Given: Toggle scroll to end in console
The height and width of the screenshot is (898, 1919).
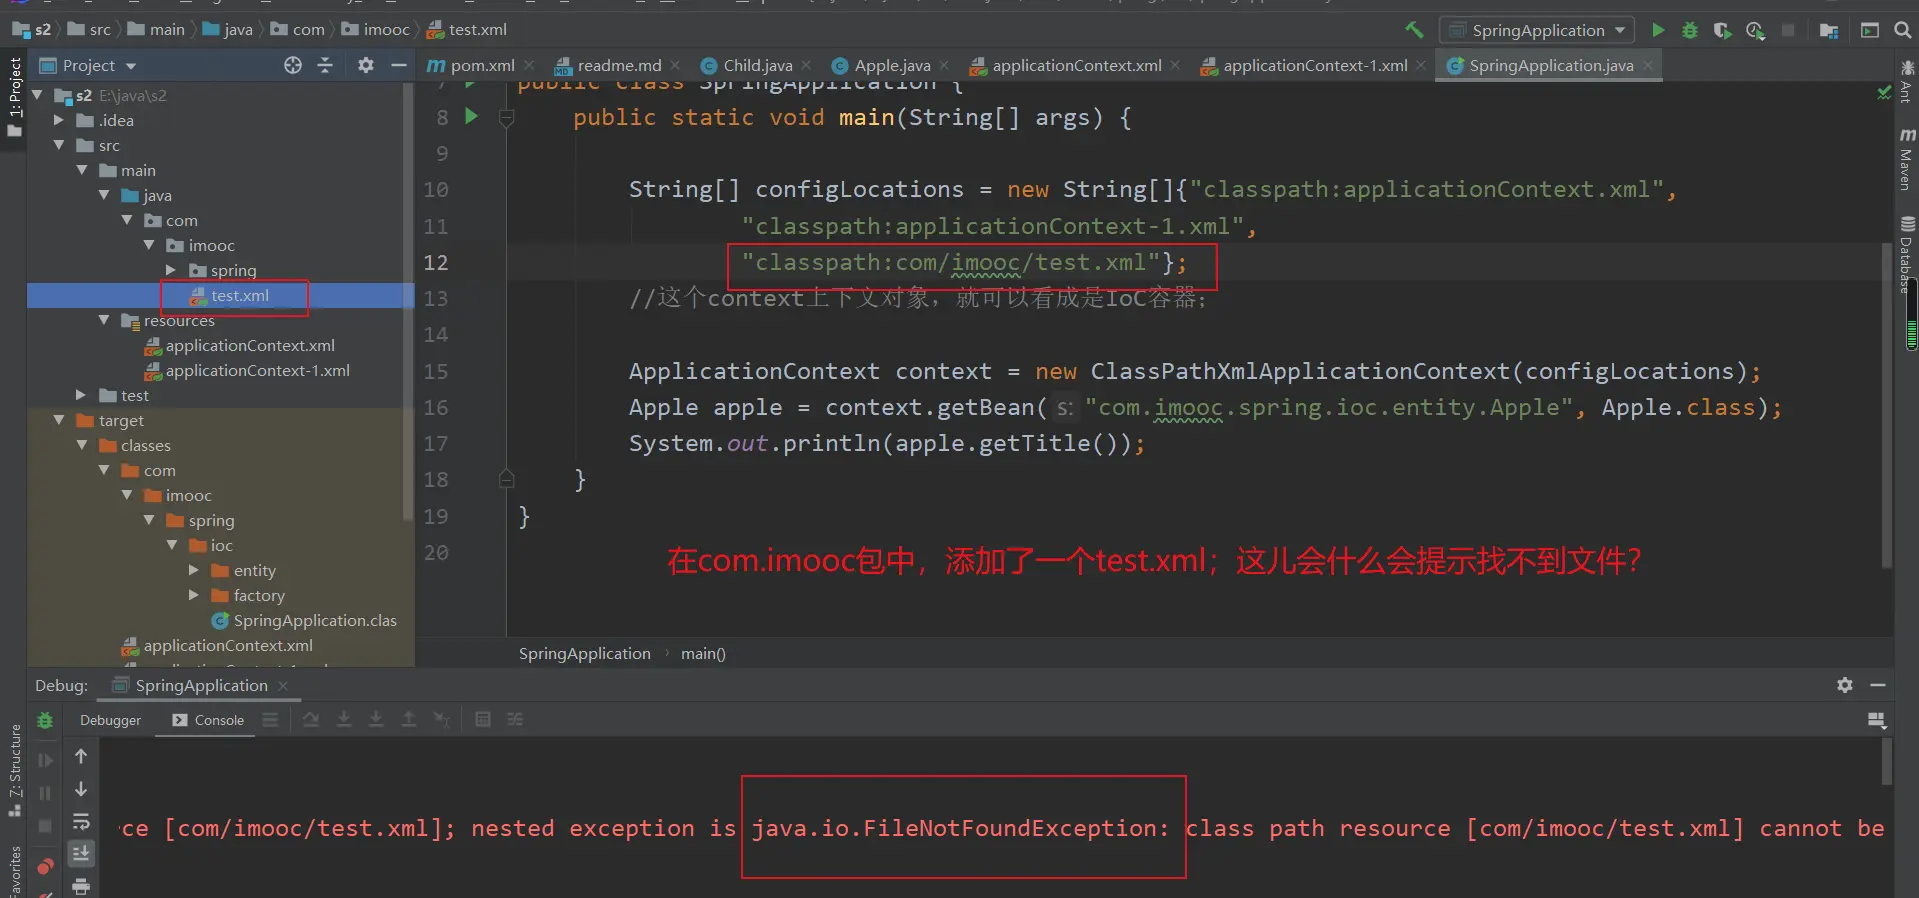Looking at the screenshot, I should point(81,853).
